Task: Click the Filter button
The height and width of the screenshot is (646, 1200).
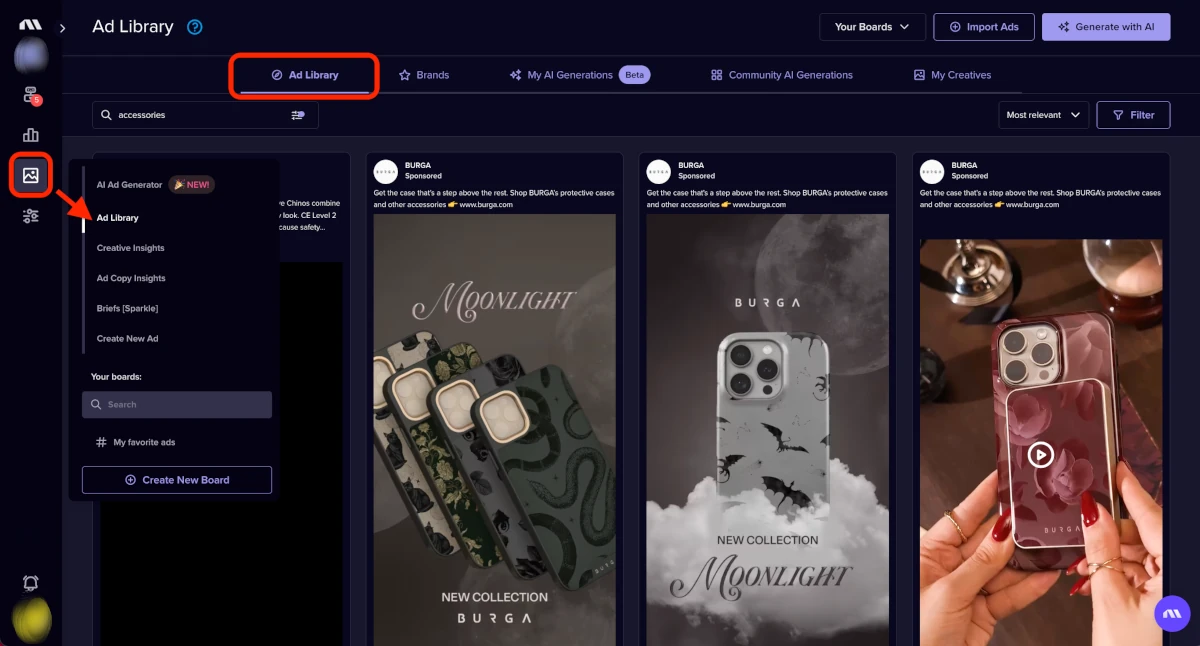Action: 1133,115
